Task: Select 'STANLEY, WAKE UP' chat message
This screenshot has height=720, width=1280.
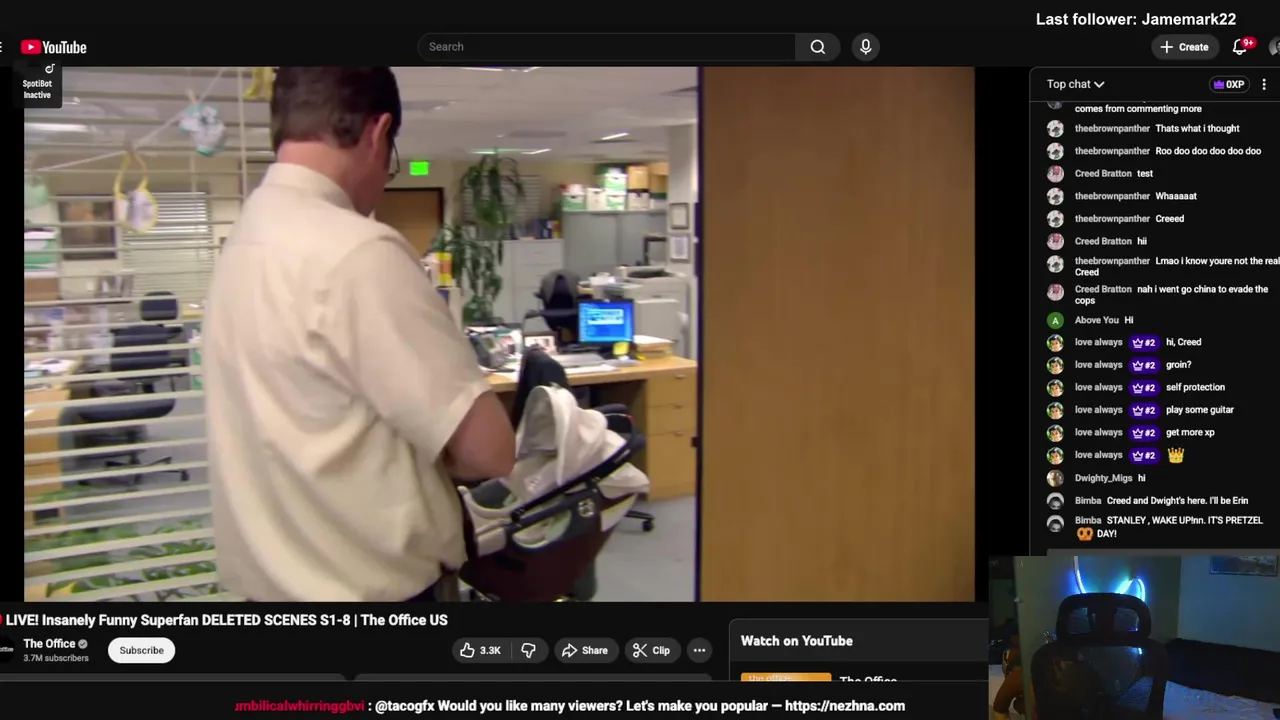Action: (x=1169, y=527)
